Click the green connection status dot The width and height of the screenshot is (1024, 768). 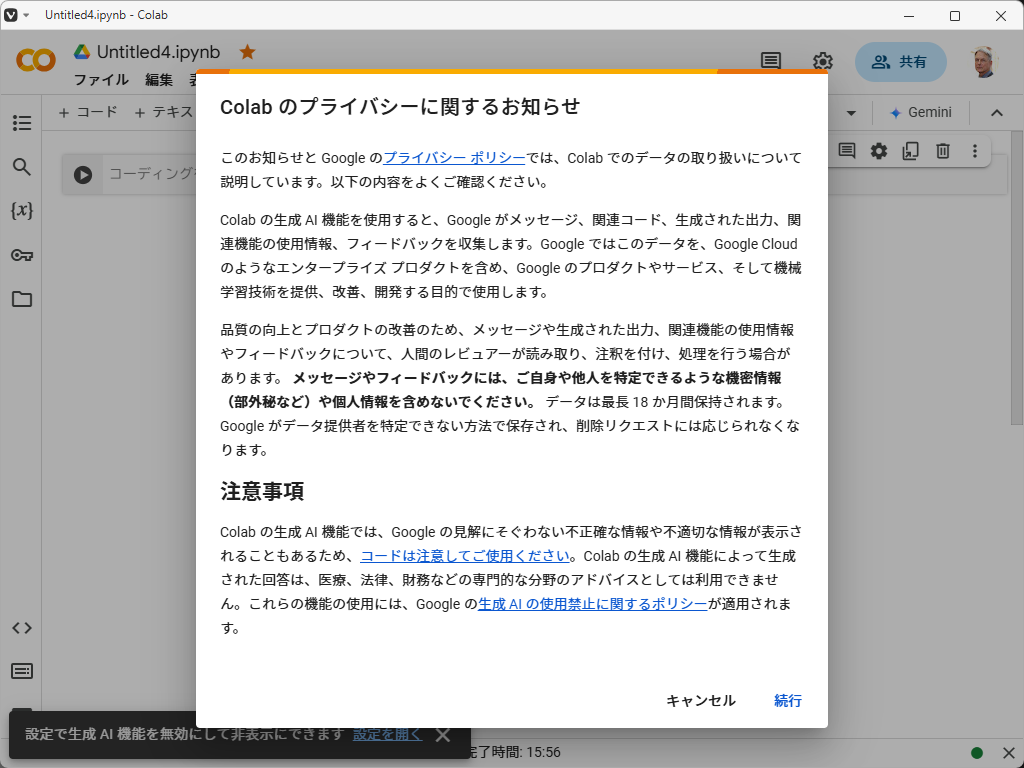coord(977,753)
